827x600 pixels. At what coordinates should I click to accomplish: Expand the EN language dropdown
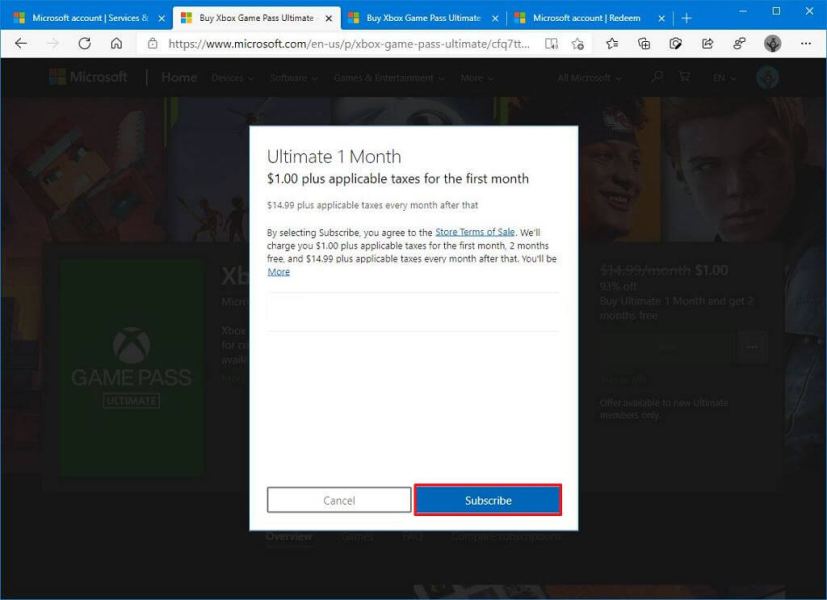coord(724,78)
